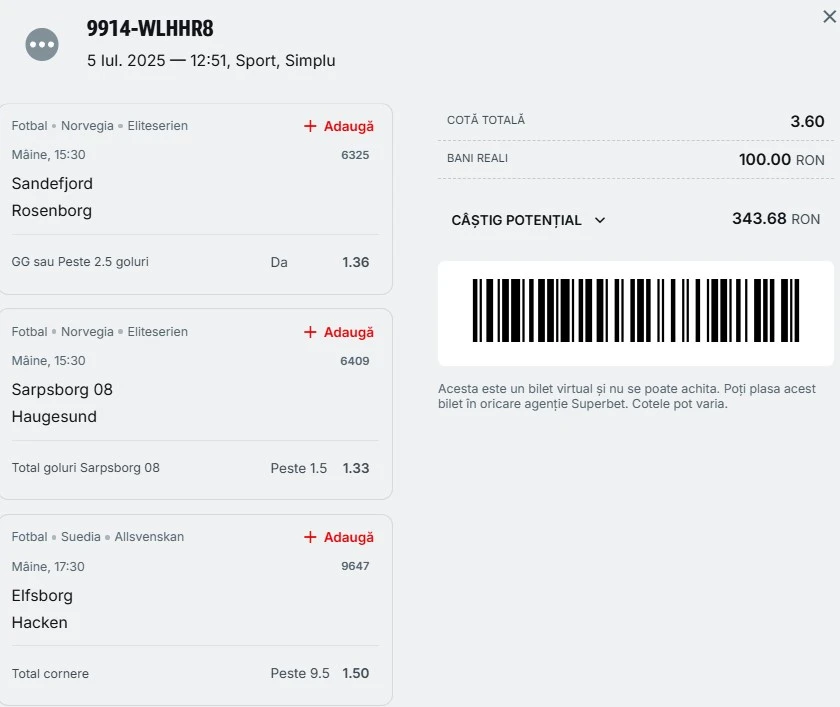Open the three-dots options menu icon
The height and width of the screenshot is (707, 840).
[42, 44]
